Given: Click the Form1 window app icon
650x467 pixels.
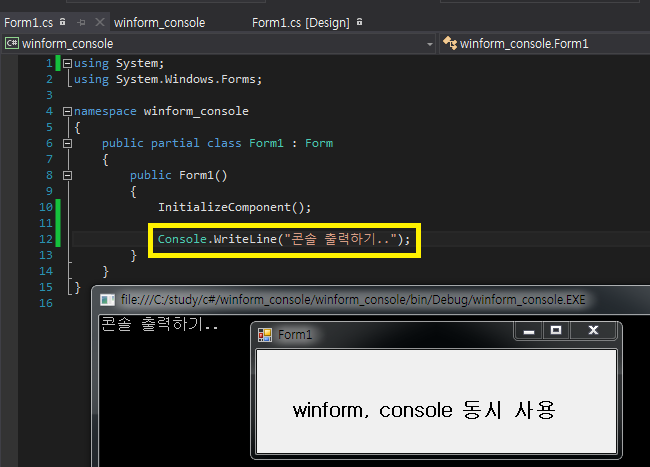Looking at the screenshot, I should [265, 335].
